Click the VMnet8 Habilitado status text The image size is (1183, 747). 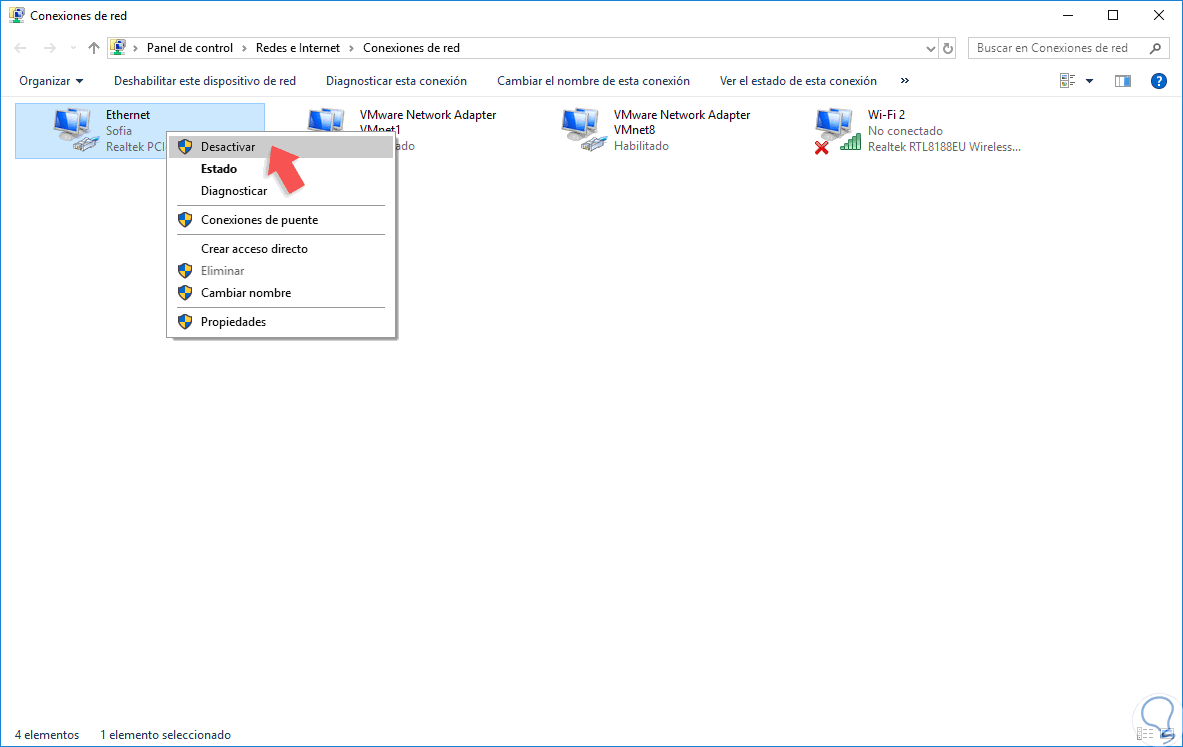[x=641, y=146]
